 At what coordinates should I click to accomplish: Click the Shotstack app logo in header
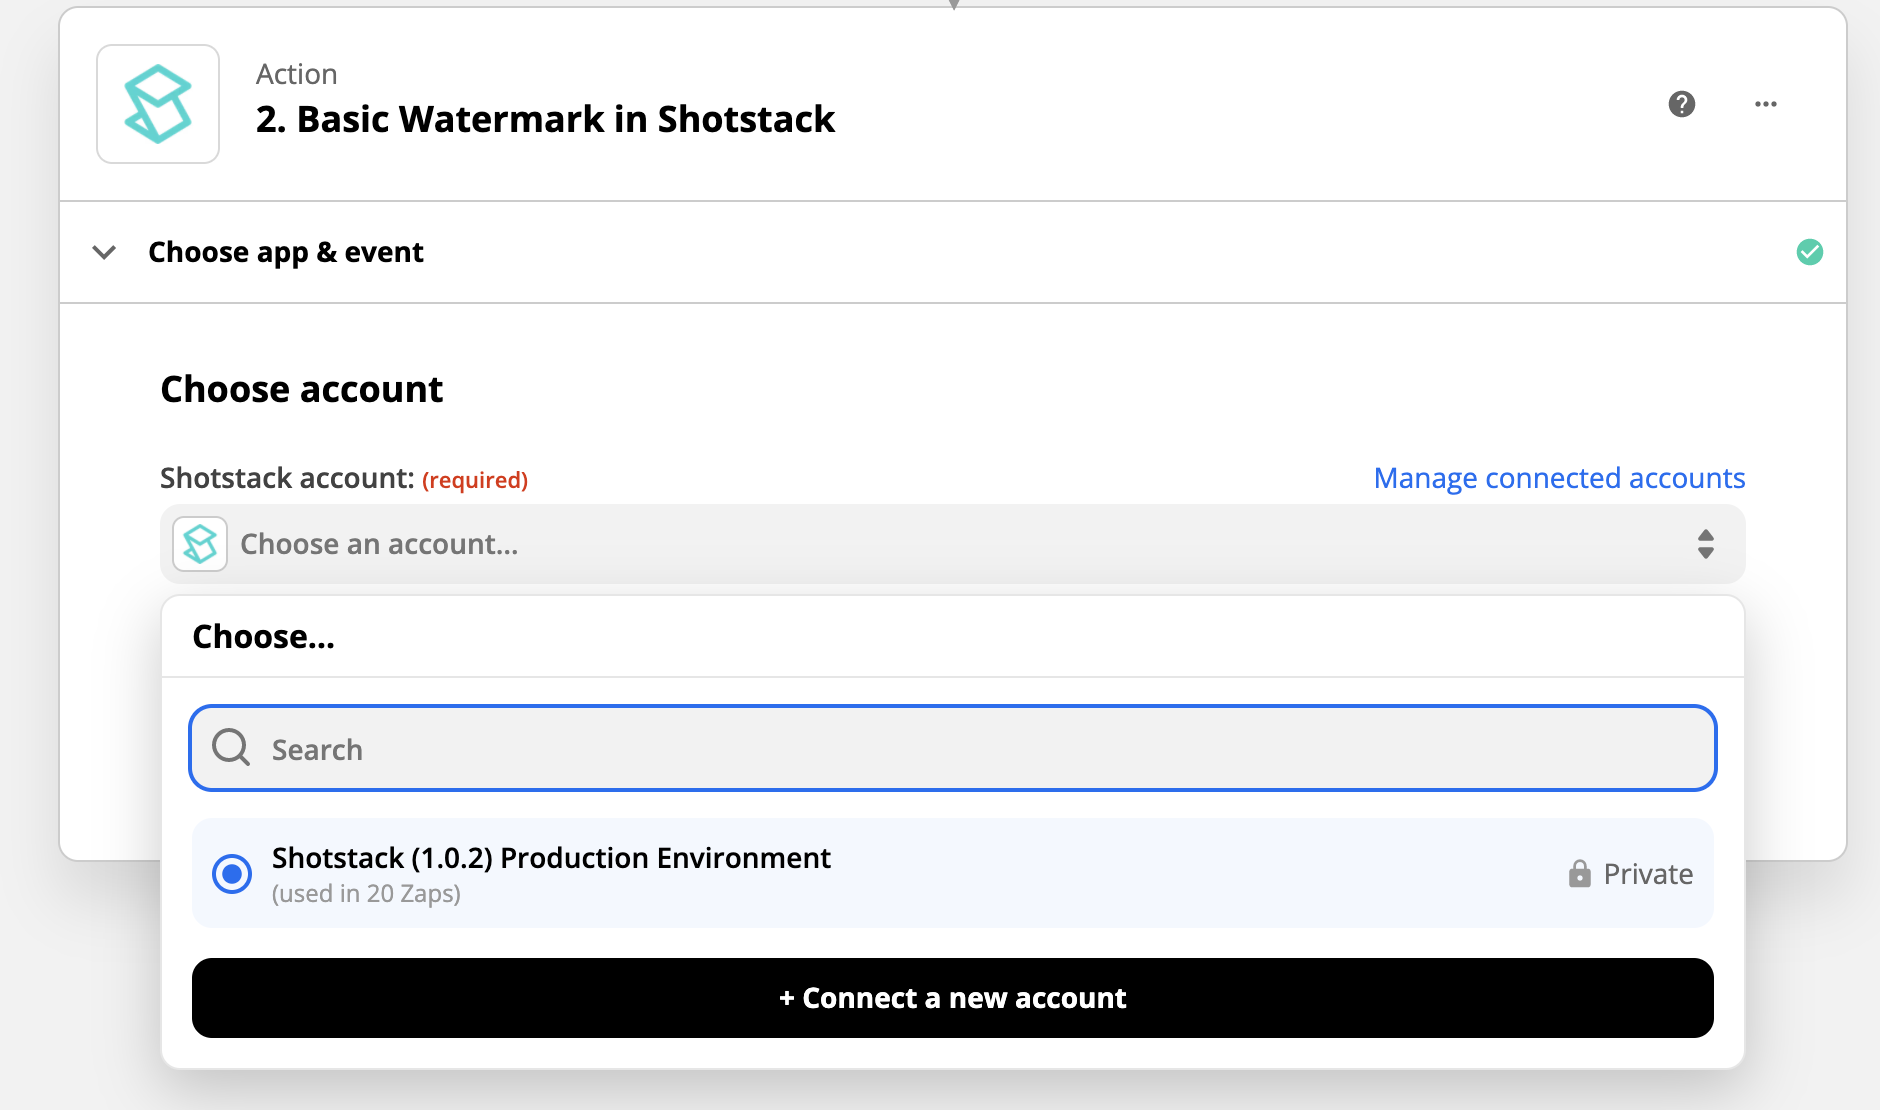click(x=158, y=104)
